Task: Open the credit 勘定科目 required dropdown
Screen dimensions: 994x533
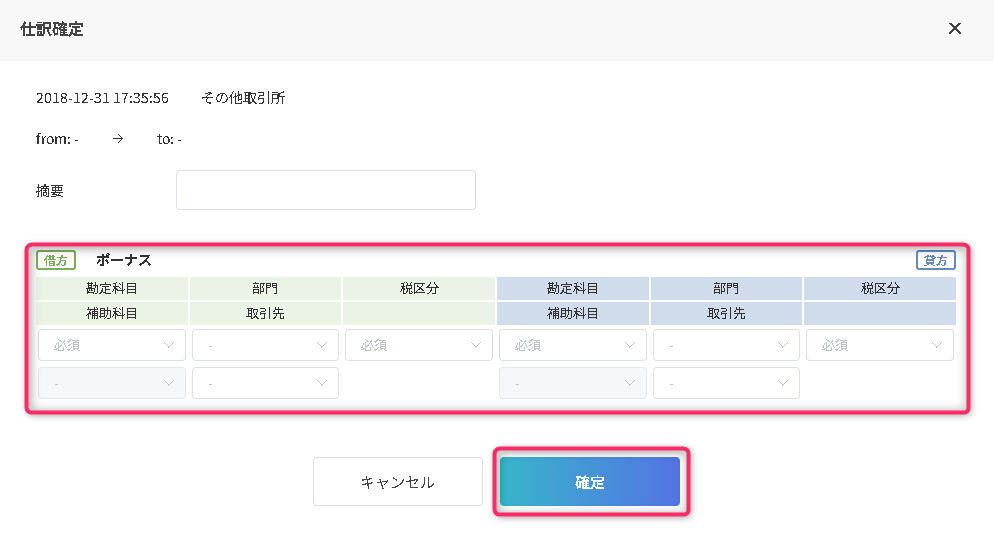Action: (572, 345)
